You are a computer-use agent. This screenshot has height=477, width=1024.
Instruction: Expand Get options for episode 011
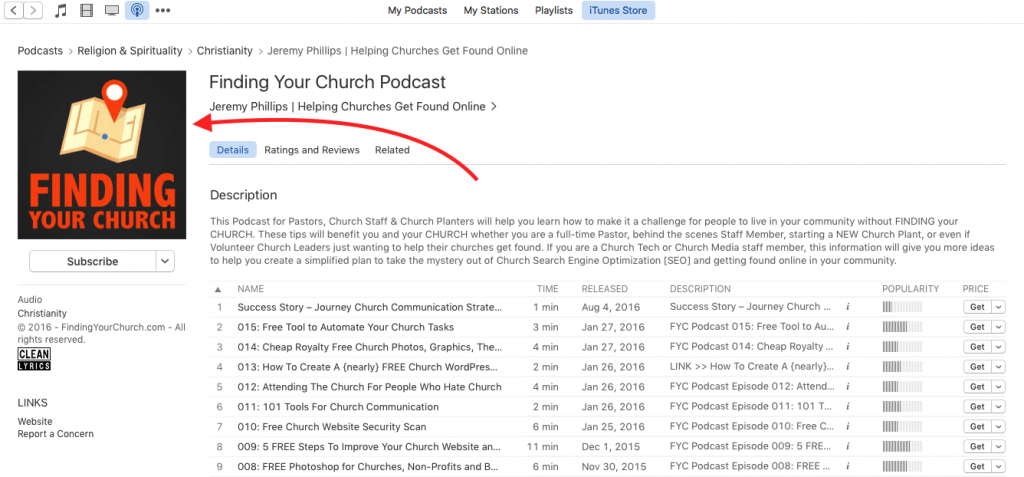tap(999, 406)
